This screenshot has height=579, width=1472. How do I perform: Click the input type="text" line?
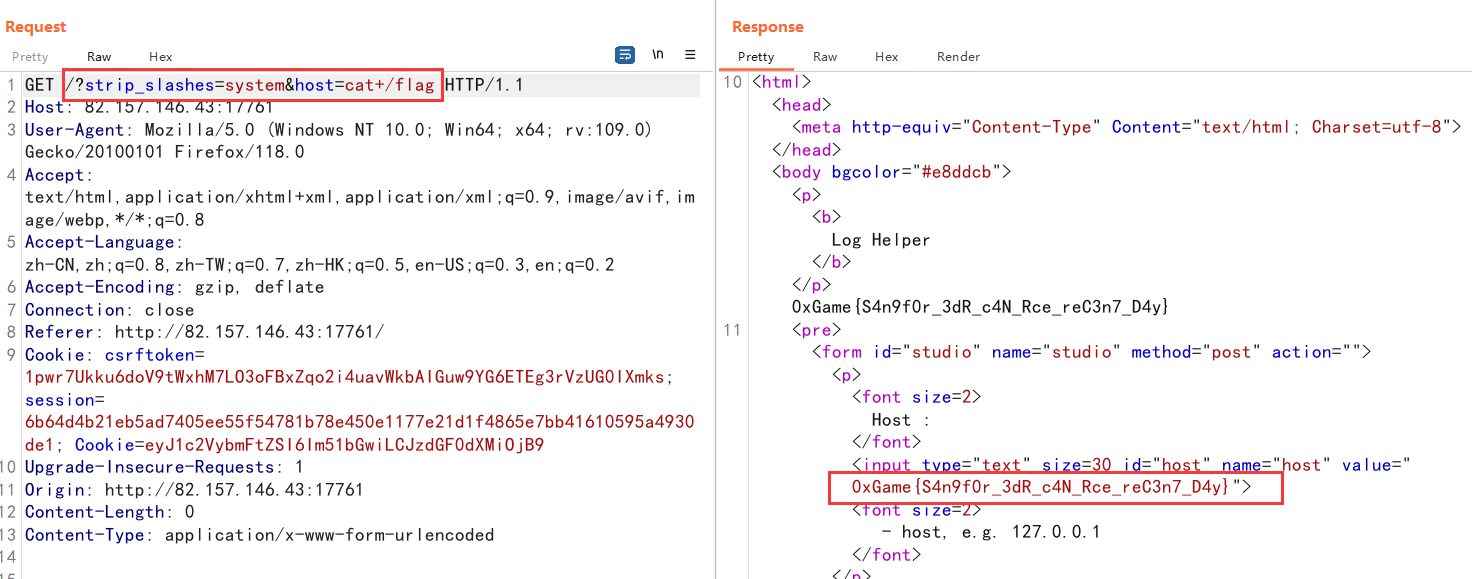1131,464
